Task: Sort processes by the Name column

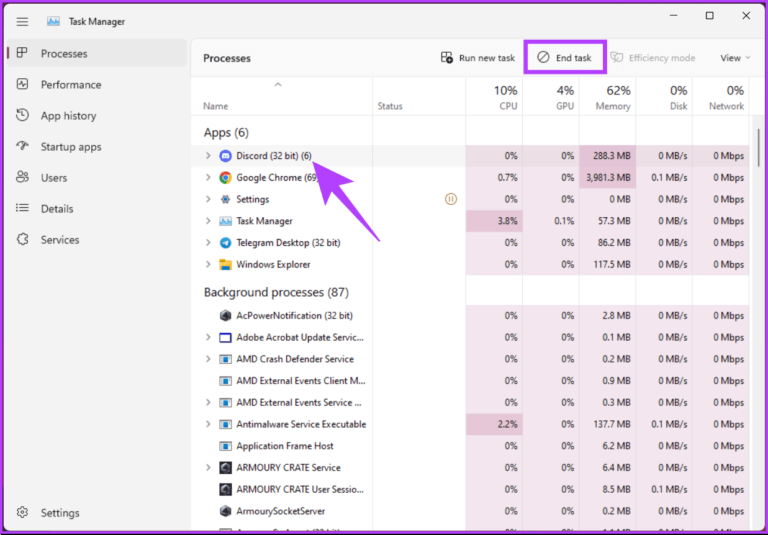Action: coord(282,97)
